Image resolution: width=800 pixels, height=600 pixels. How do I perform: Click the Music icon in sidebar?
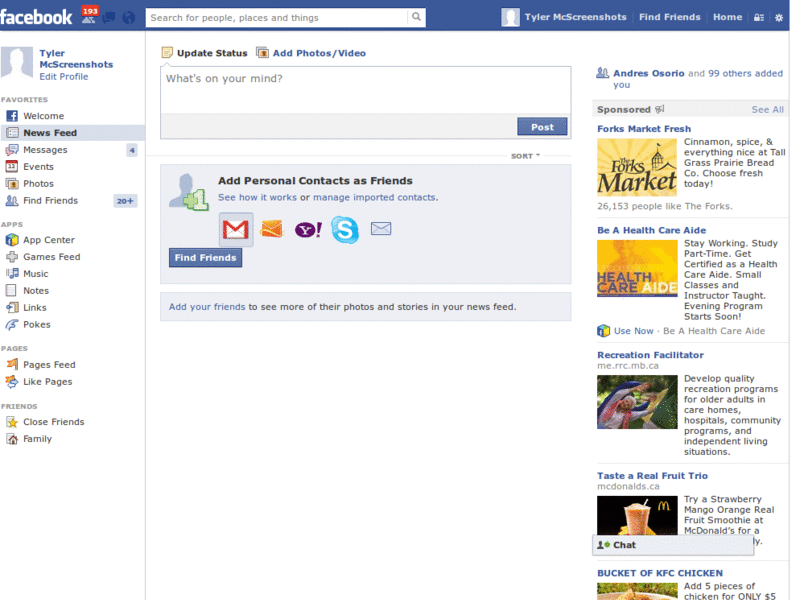(12, 273)
